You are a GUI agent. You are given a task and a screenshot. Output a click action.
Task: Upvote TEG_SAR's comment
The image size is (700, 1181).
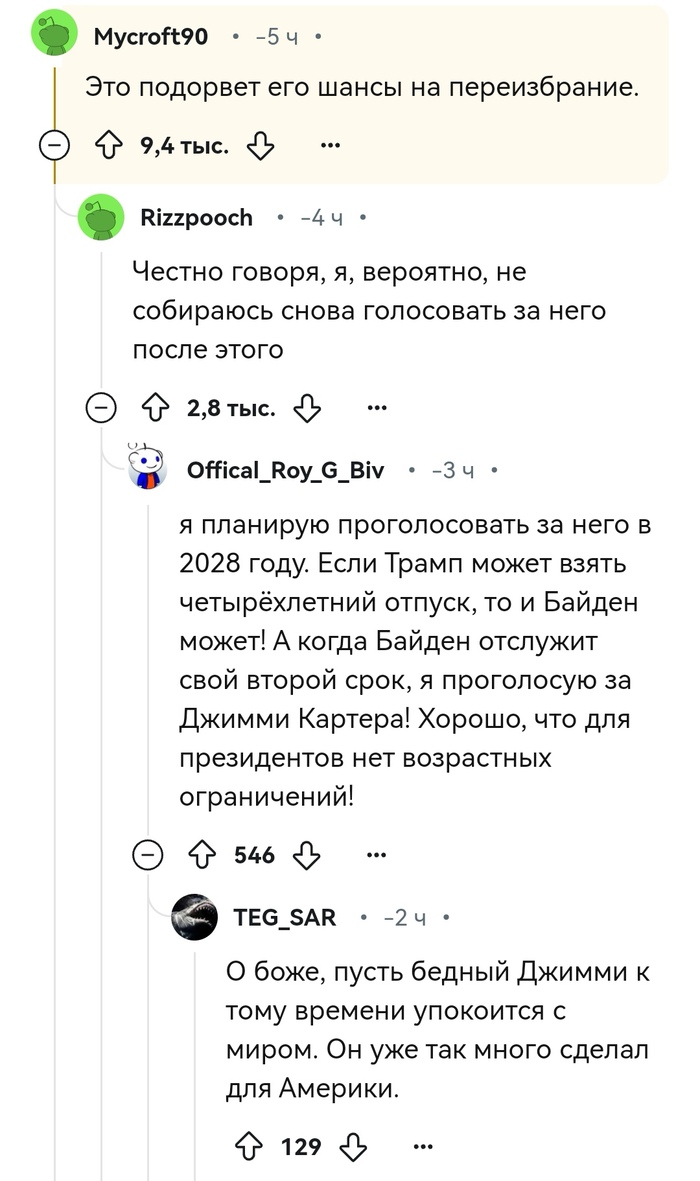tap(250, 1145)
